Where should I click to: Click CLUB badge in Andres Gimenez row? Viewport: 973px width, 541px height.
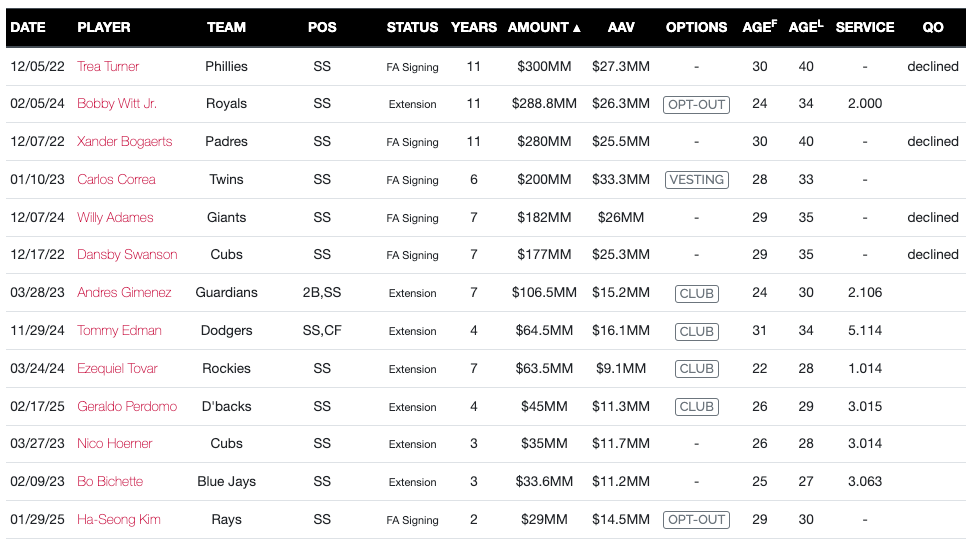click(x=696, y=293)
